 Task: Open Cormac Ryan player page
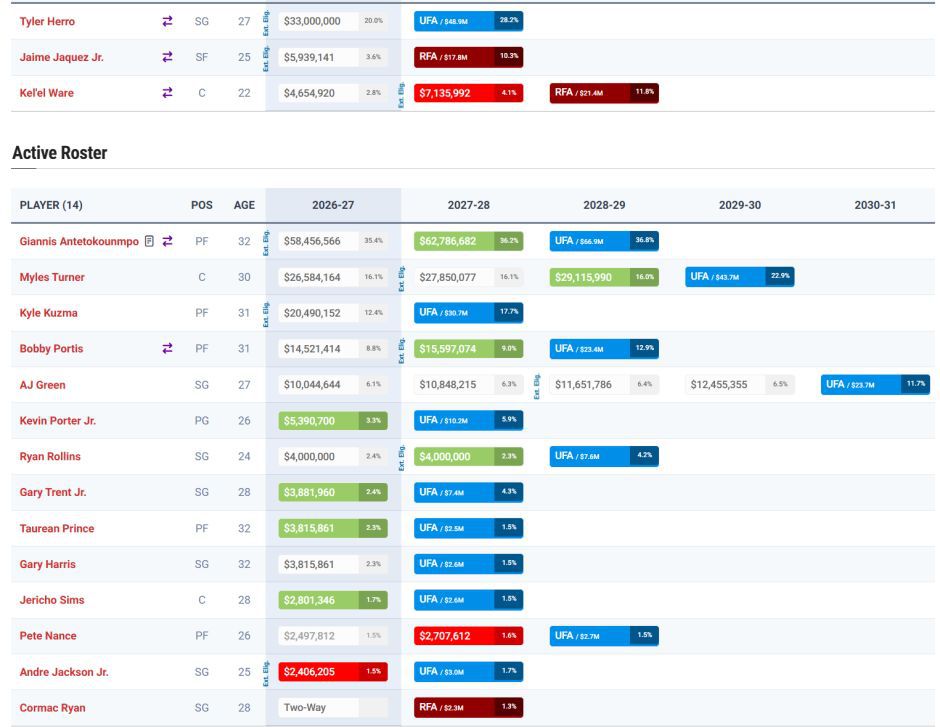coord(52,708)
